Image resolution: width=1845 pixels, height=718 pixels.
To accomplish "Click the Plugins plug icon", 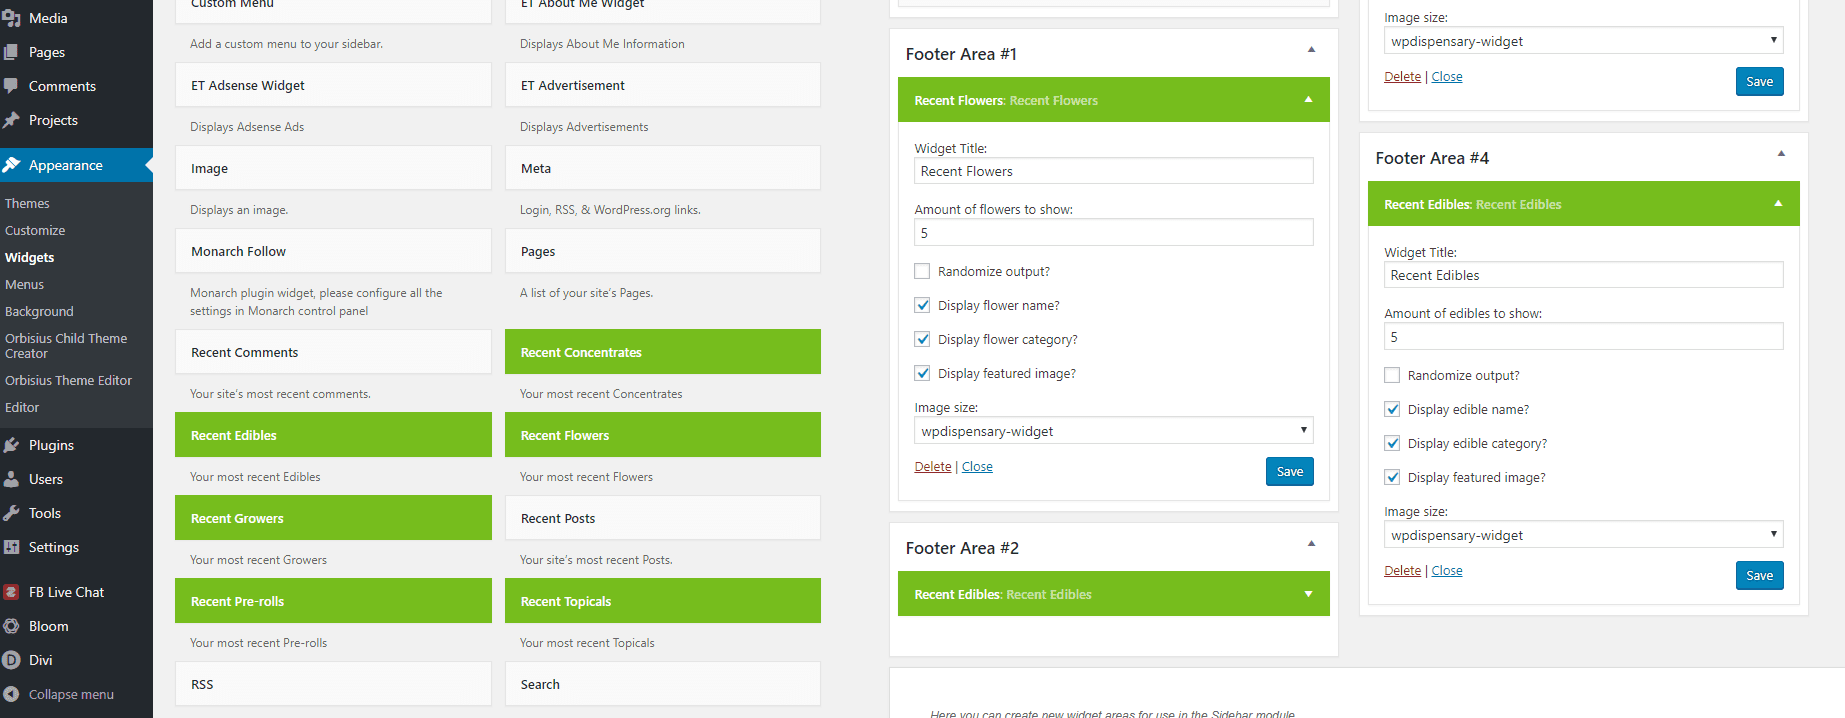I will pos(11,445).
